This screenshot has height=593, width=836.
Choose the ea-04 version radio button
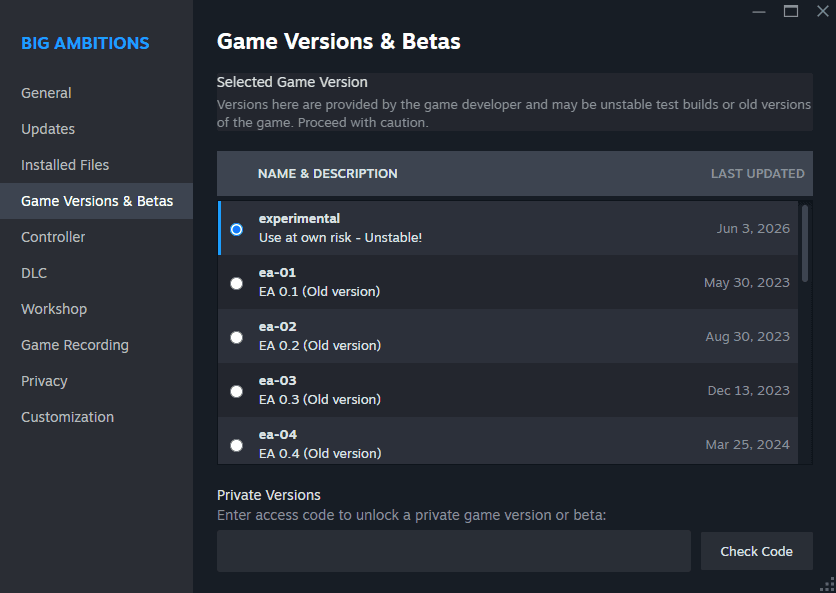pos(236,445)
